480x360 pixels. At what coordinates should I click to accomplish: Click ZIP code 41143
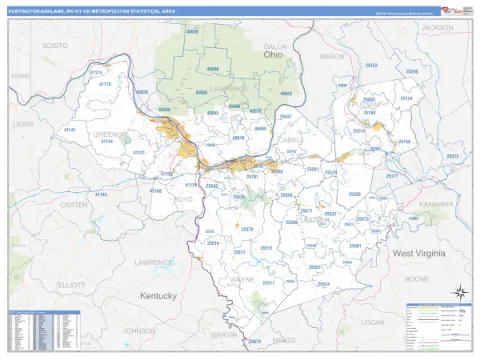[x=101, y=194]
